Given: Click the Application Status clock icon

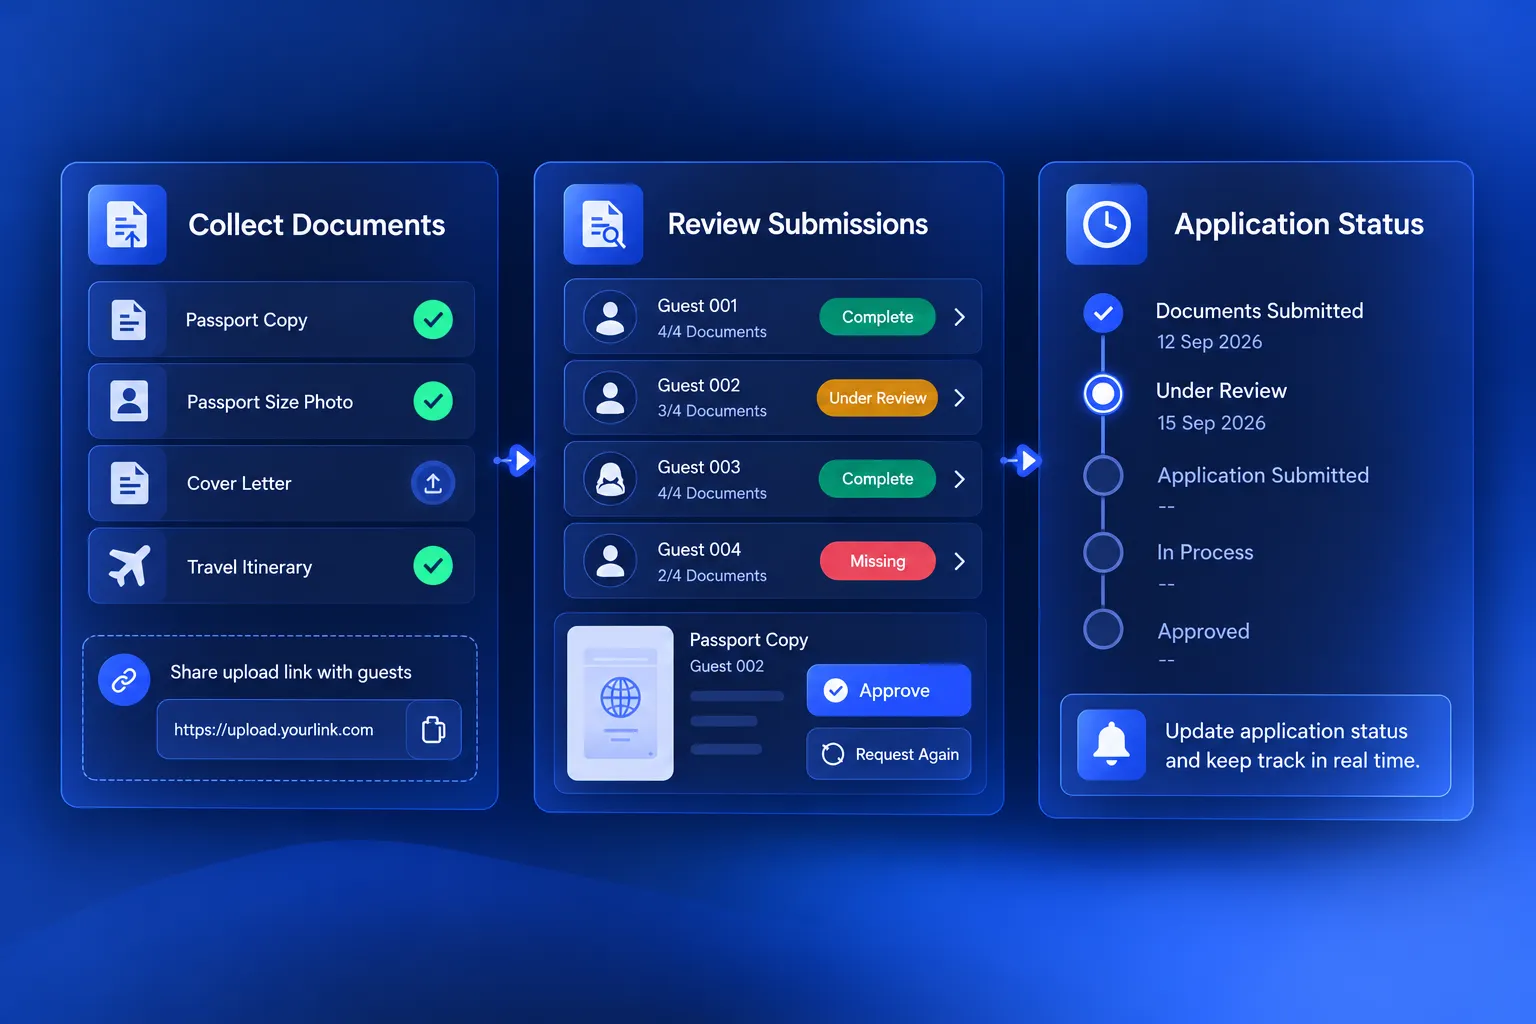Looking at the screenshot, I should 1107,224.
